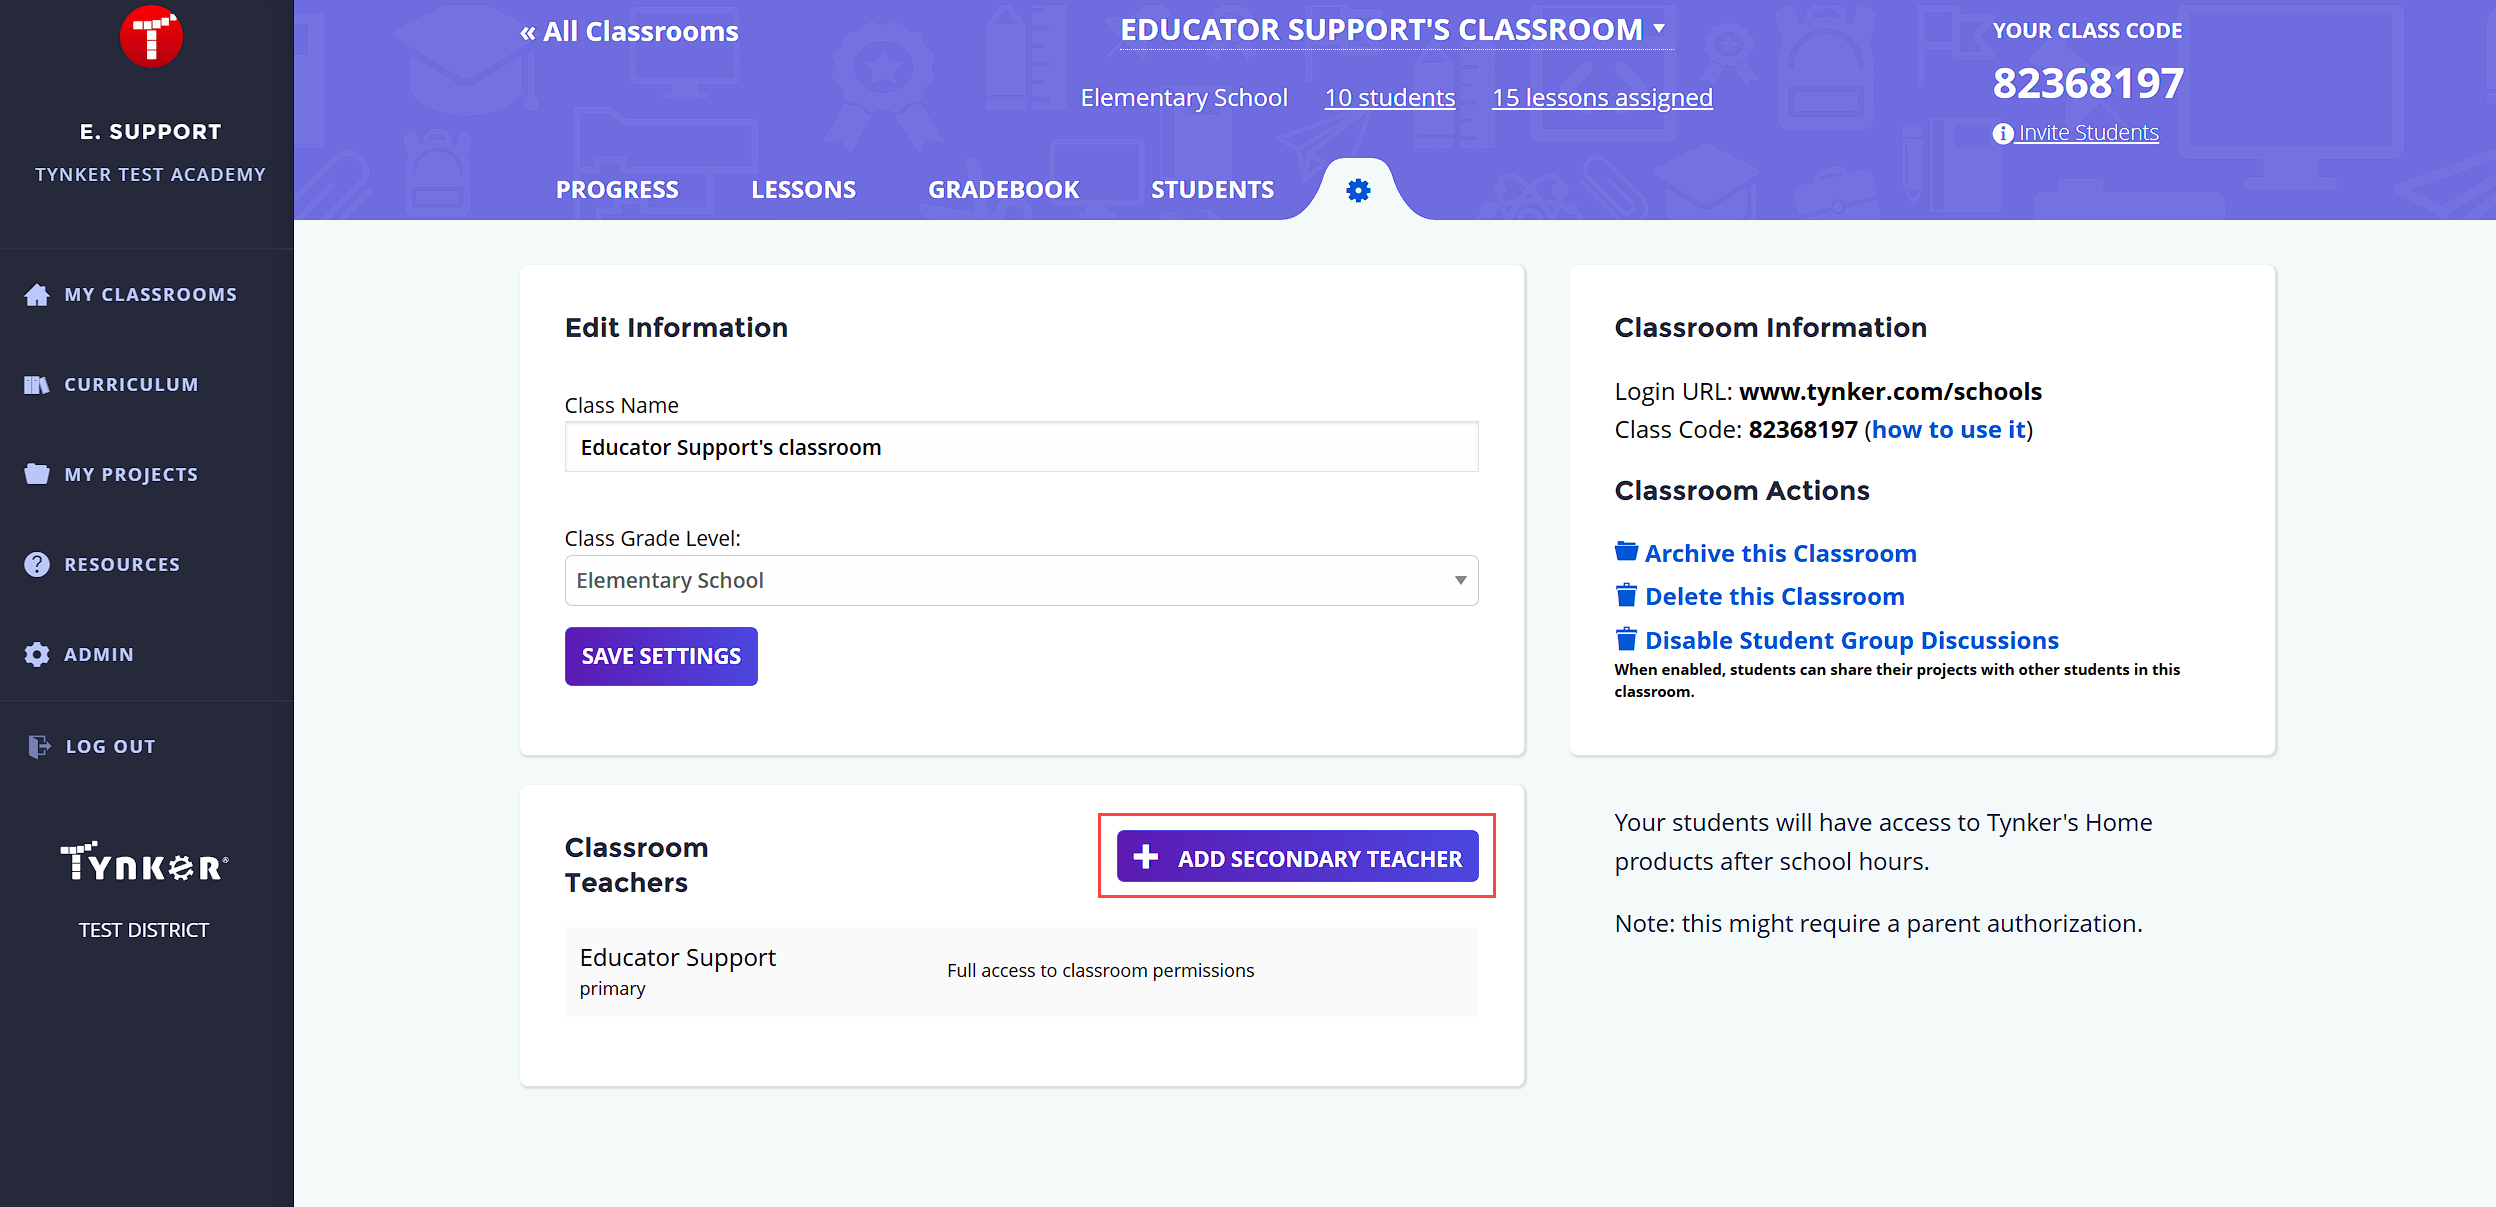This screenshot has height=1207, width=2496.
Task: Click the class code 82368197 in header
Action: tap(2088, 83)
